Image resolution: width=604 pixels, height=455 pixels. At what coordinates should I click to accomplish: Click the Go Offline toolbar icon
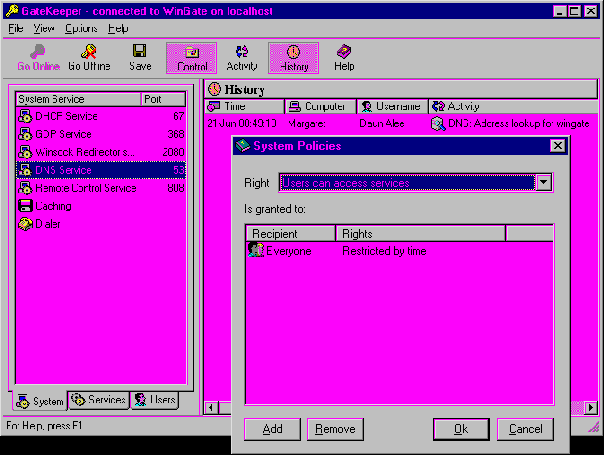tap(89, 52)
